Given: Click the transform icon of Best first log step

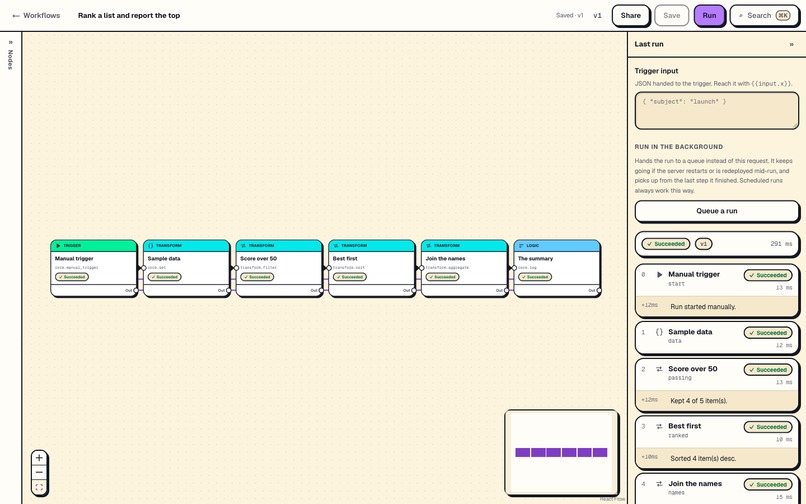Looking at the screenshot, I should tap(660, 426).
